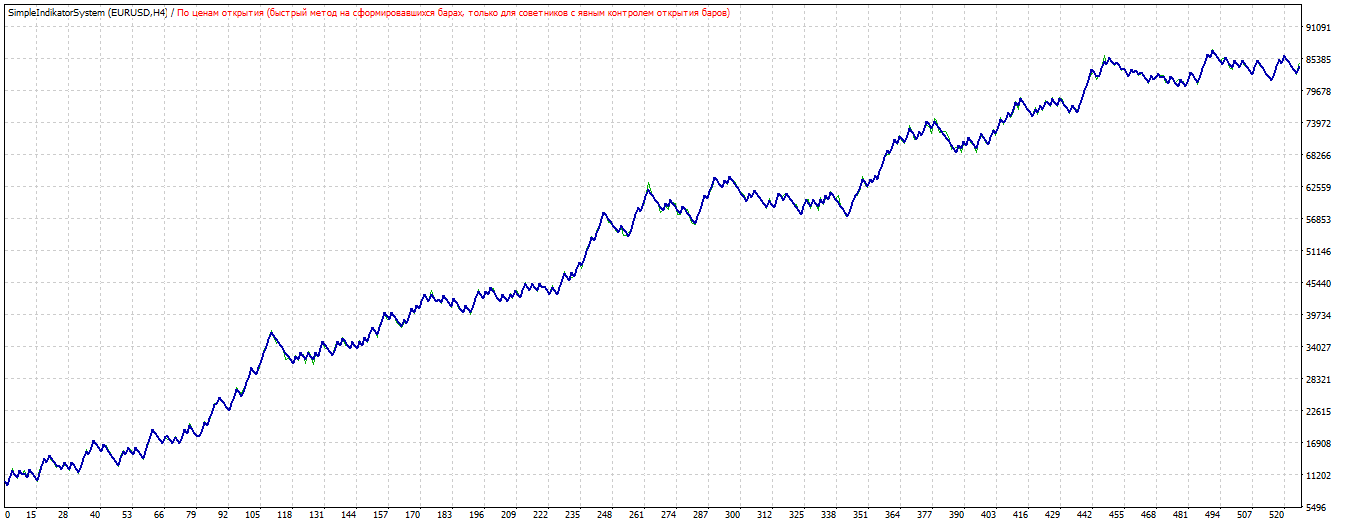This screenshot has width=1346, height=524.
Task: Click the 53 trade-number axis label
Action: [127, 515]
